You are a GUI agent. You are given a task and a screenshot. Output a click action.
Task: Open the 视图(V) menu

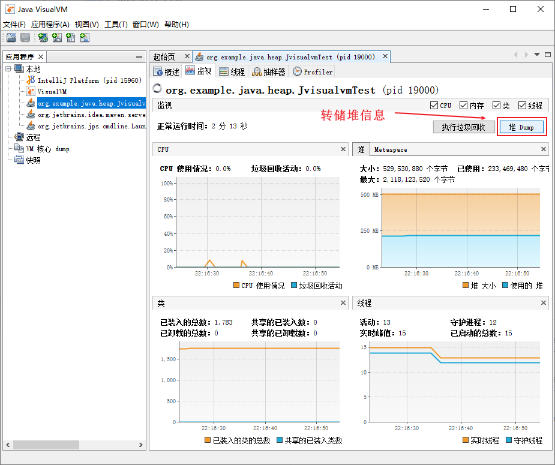[87, 24]
